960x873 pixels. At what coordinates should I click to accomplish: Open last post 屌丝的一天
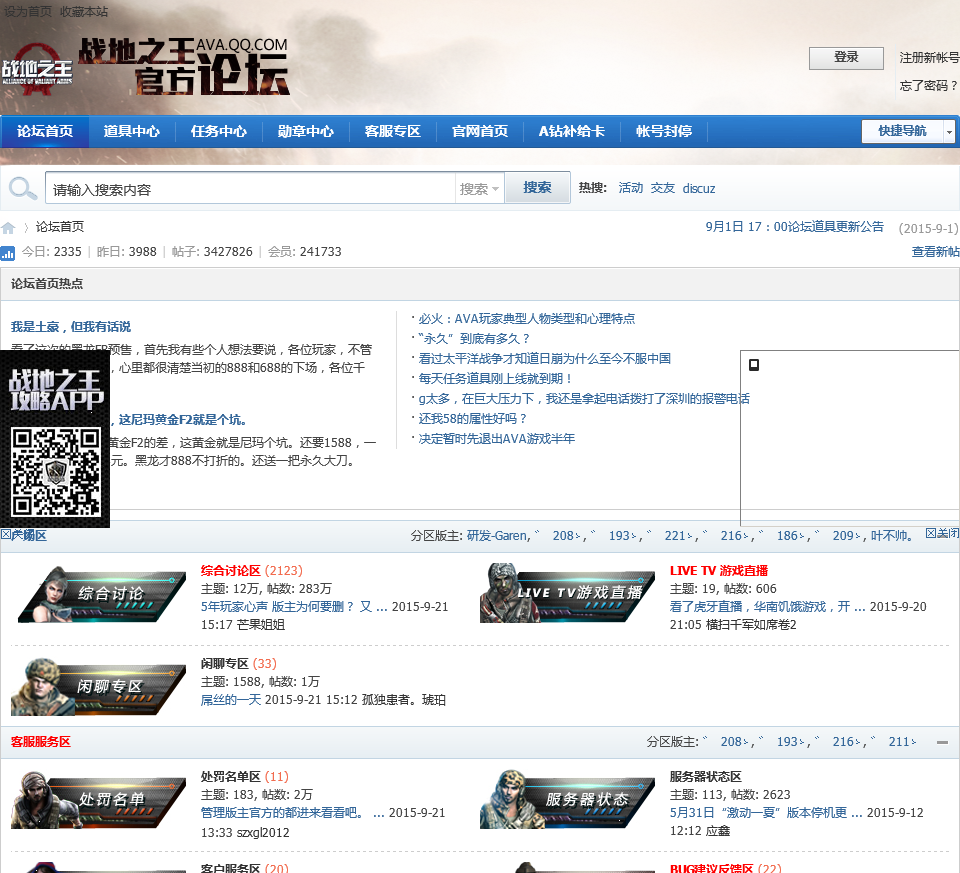point(231,700)
